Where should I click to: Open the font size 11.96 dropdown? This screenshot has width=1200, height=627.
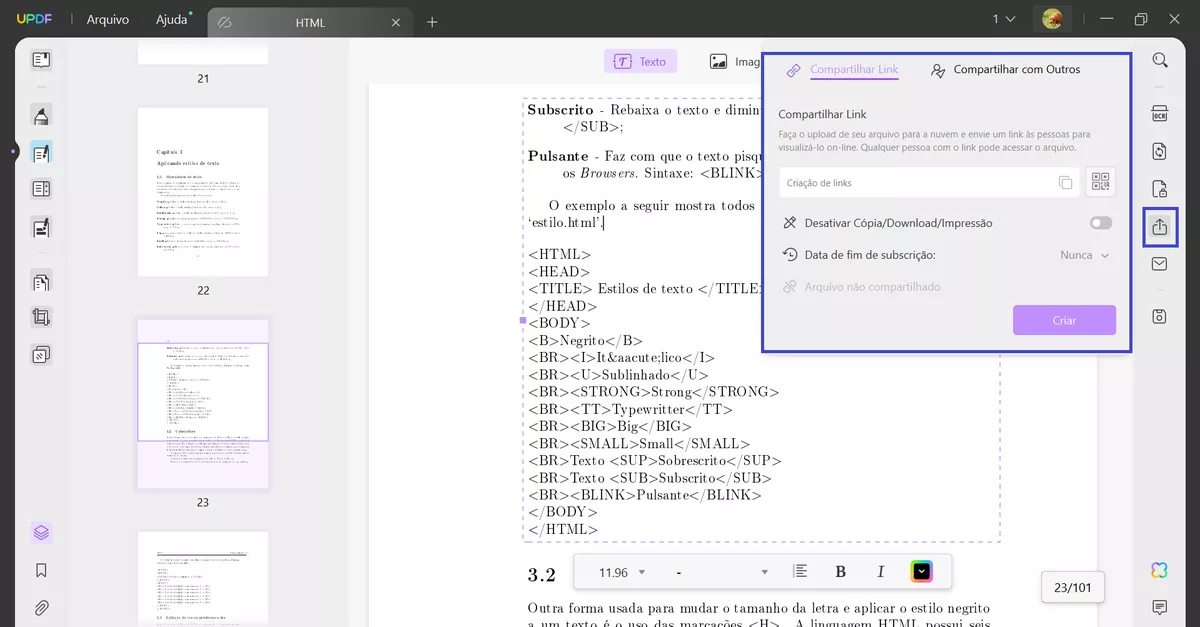pyautogui.click(x=619, y=571)
